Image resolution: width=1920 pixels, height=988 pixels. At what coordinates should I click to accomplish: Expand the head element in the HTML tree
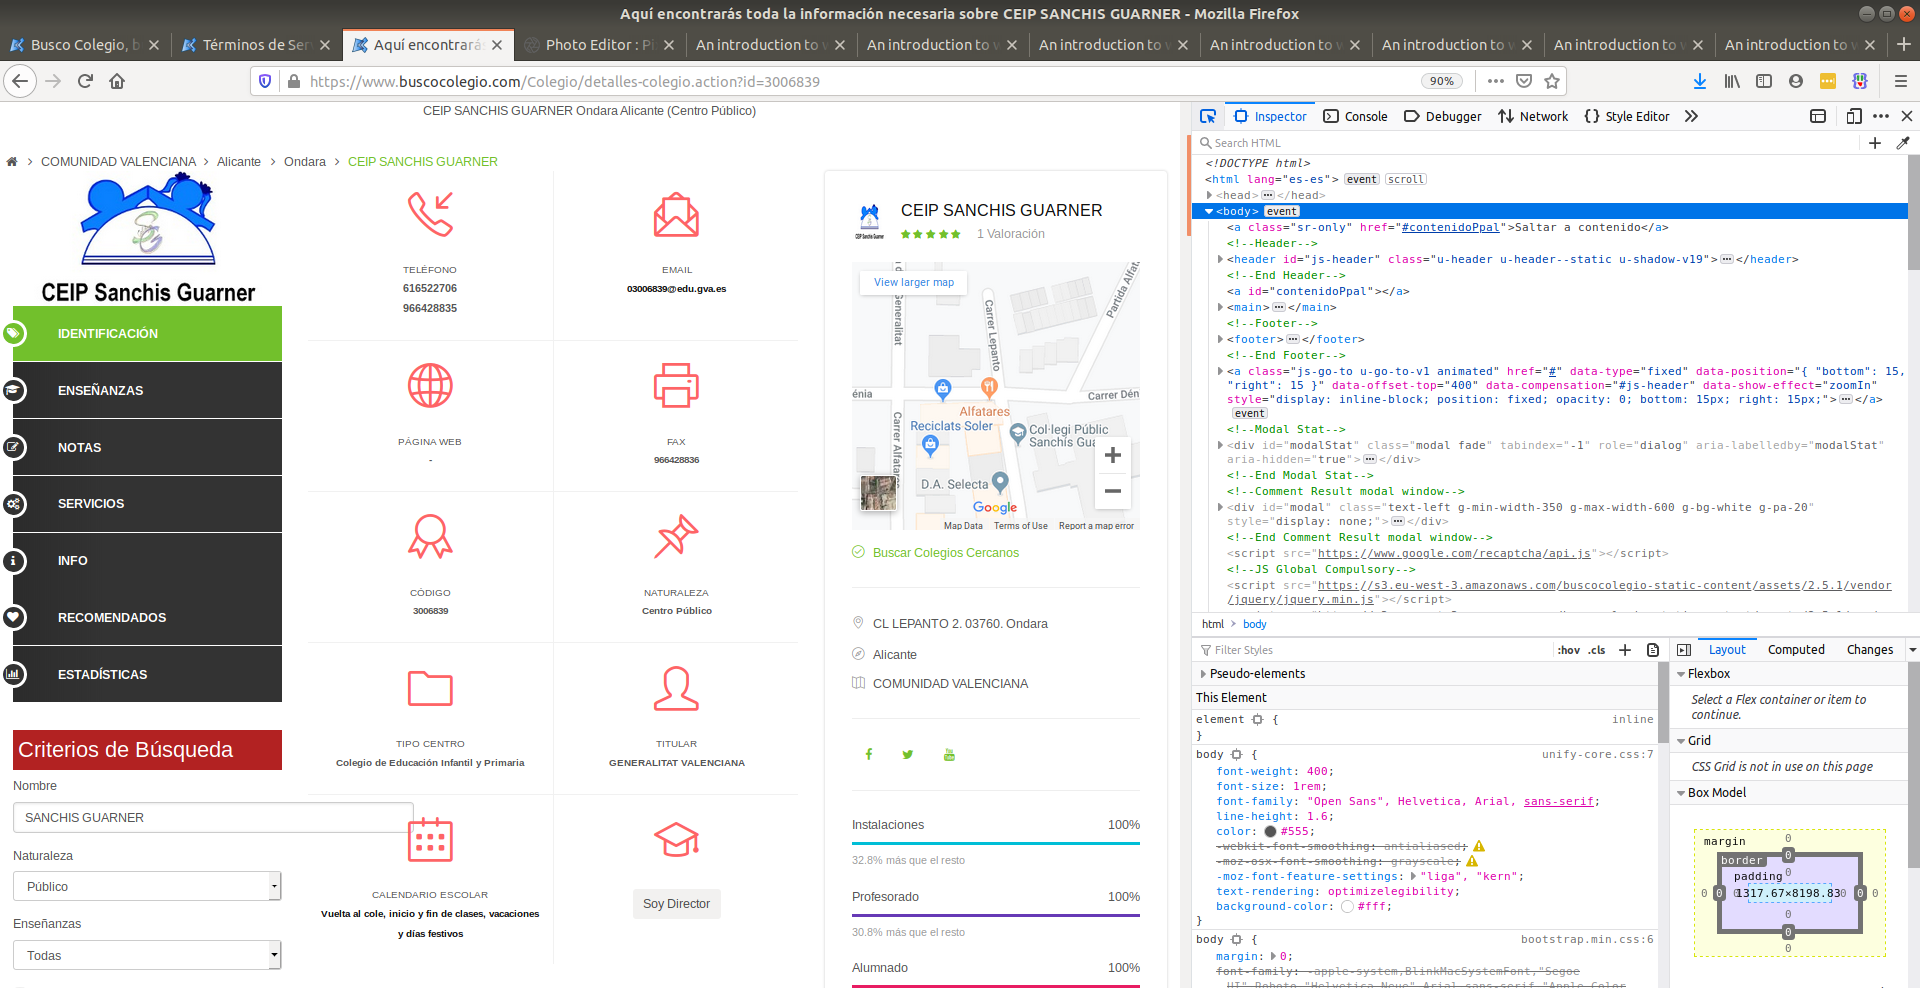click(x=1210, y=195)
